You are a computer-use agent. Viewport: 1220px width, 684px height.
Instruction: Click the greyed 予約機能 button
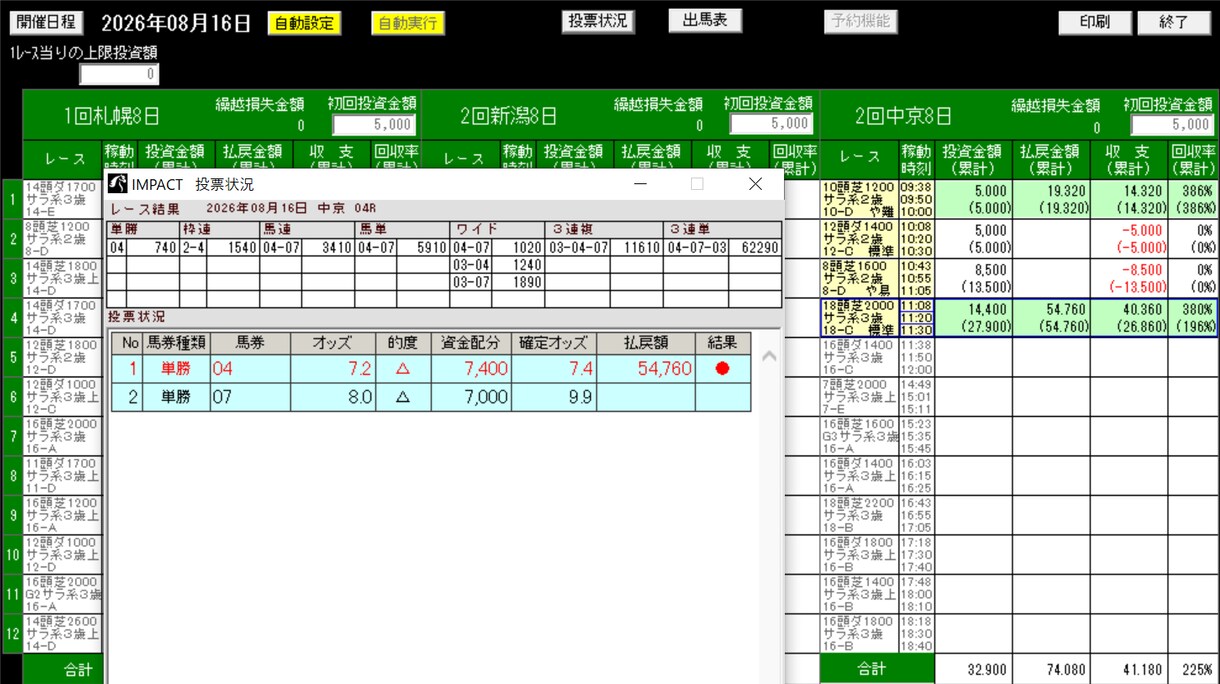pos(860,21)
